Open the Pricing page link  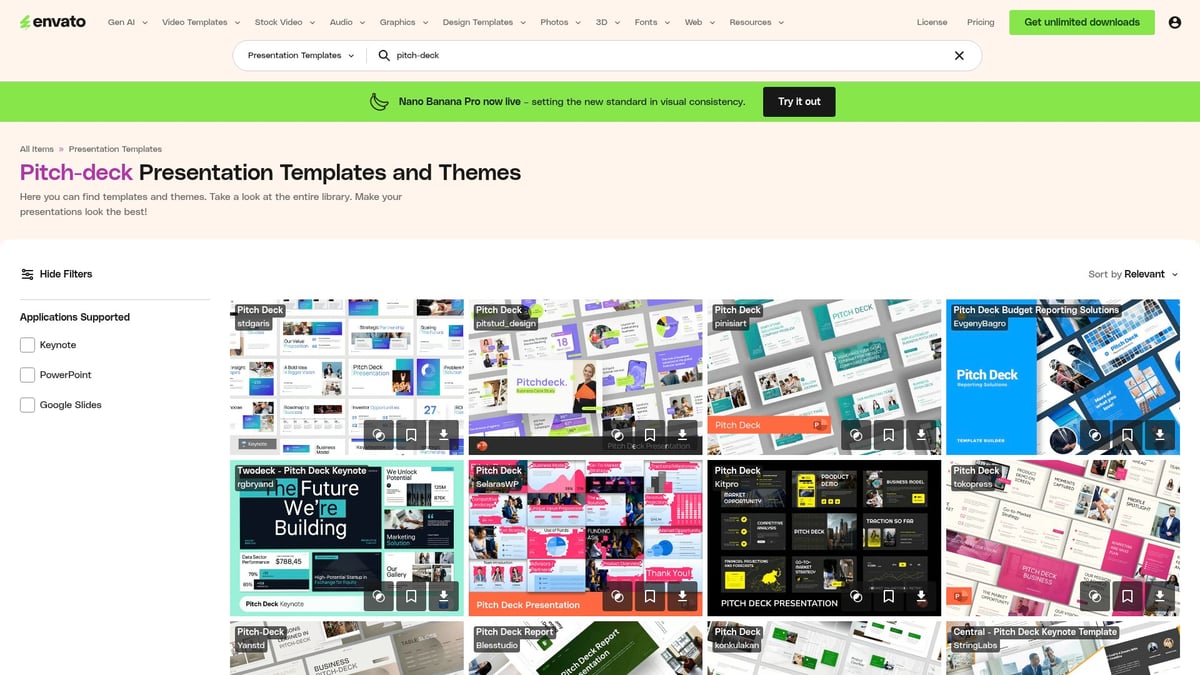[x=980, y=21]
